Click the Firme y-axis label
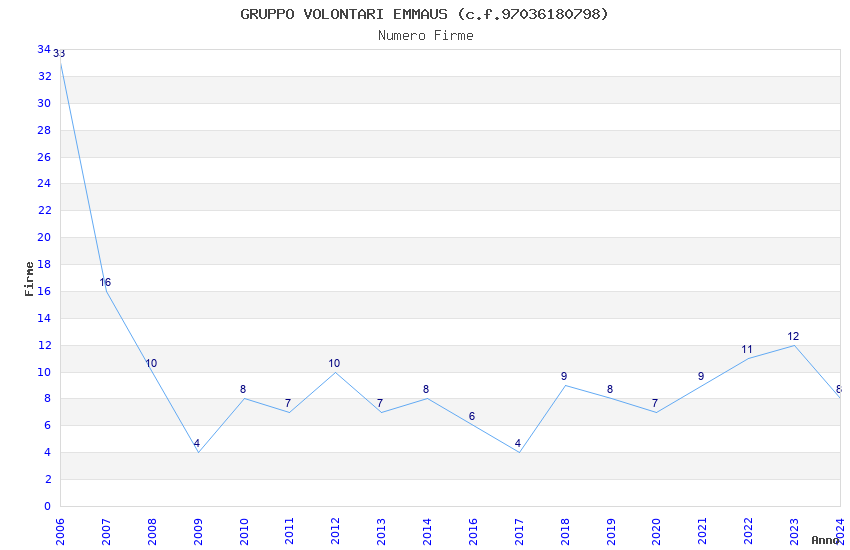The height and width of the screenshot is (550, 850). (x=29, y=278)
